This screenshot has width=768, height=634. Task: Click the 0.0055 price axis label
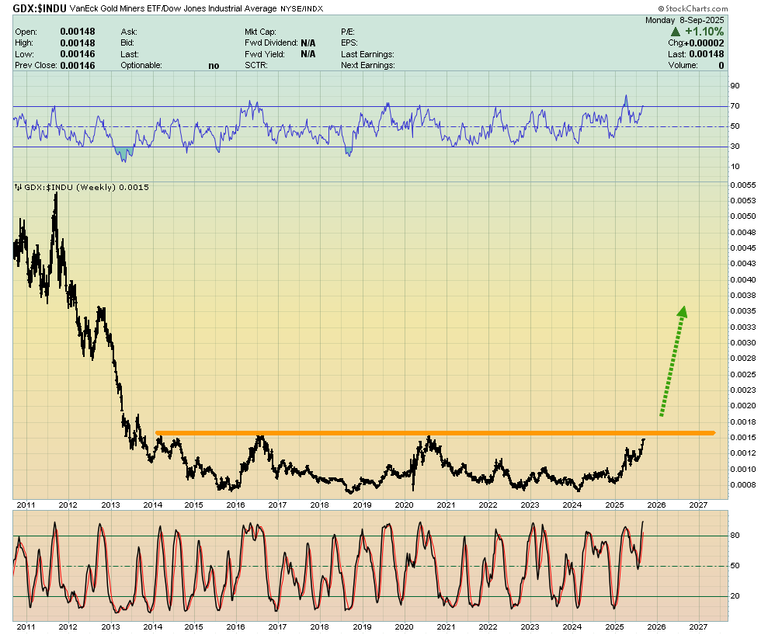(742, 185)
